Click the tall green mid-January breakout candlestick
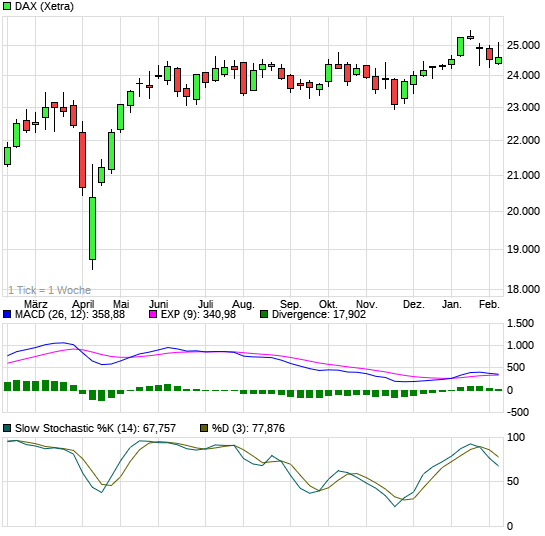The height and width of the screenshot is (536, 545). (x=460, y=47)
